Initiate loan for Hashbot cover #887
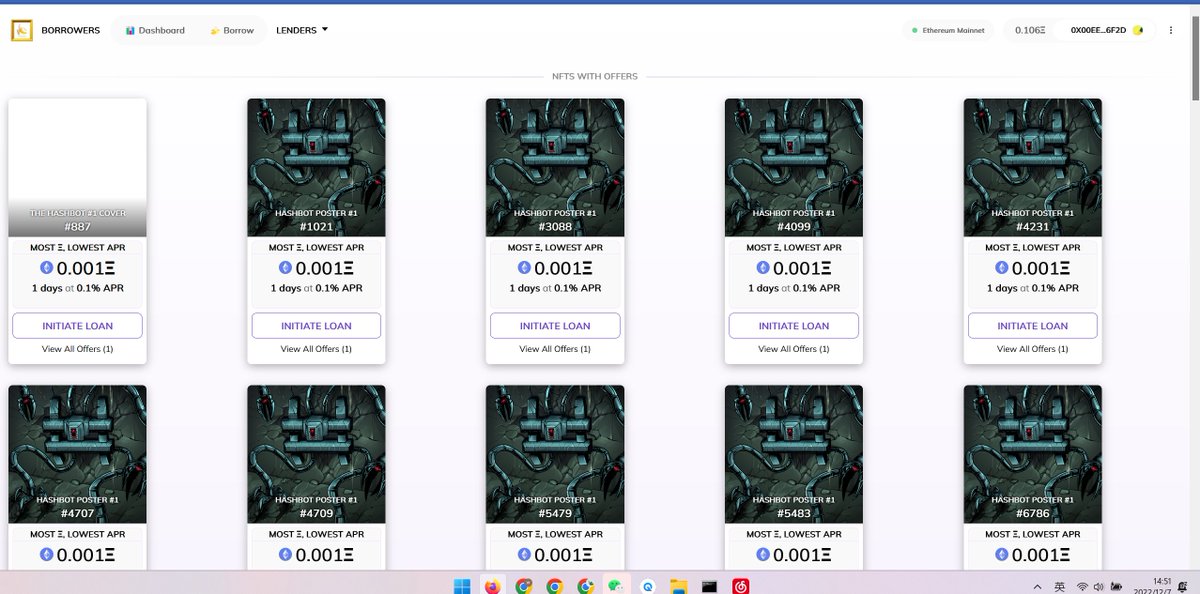Viewport: 1200px width, 594px height. pos(77,326)
